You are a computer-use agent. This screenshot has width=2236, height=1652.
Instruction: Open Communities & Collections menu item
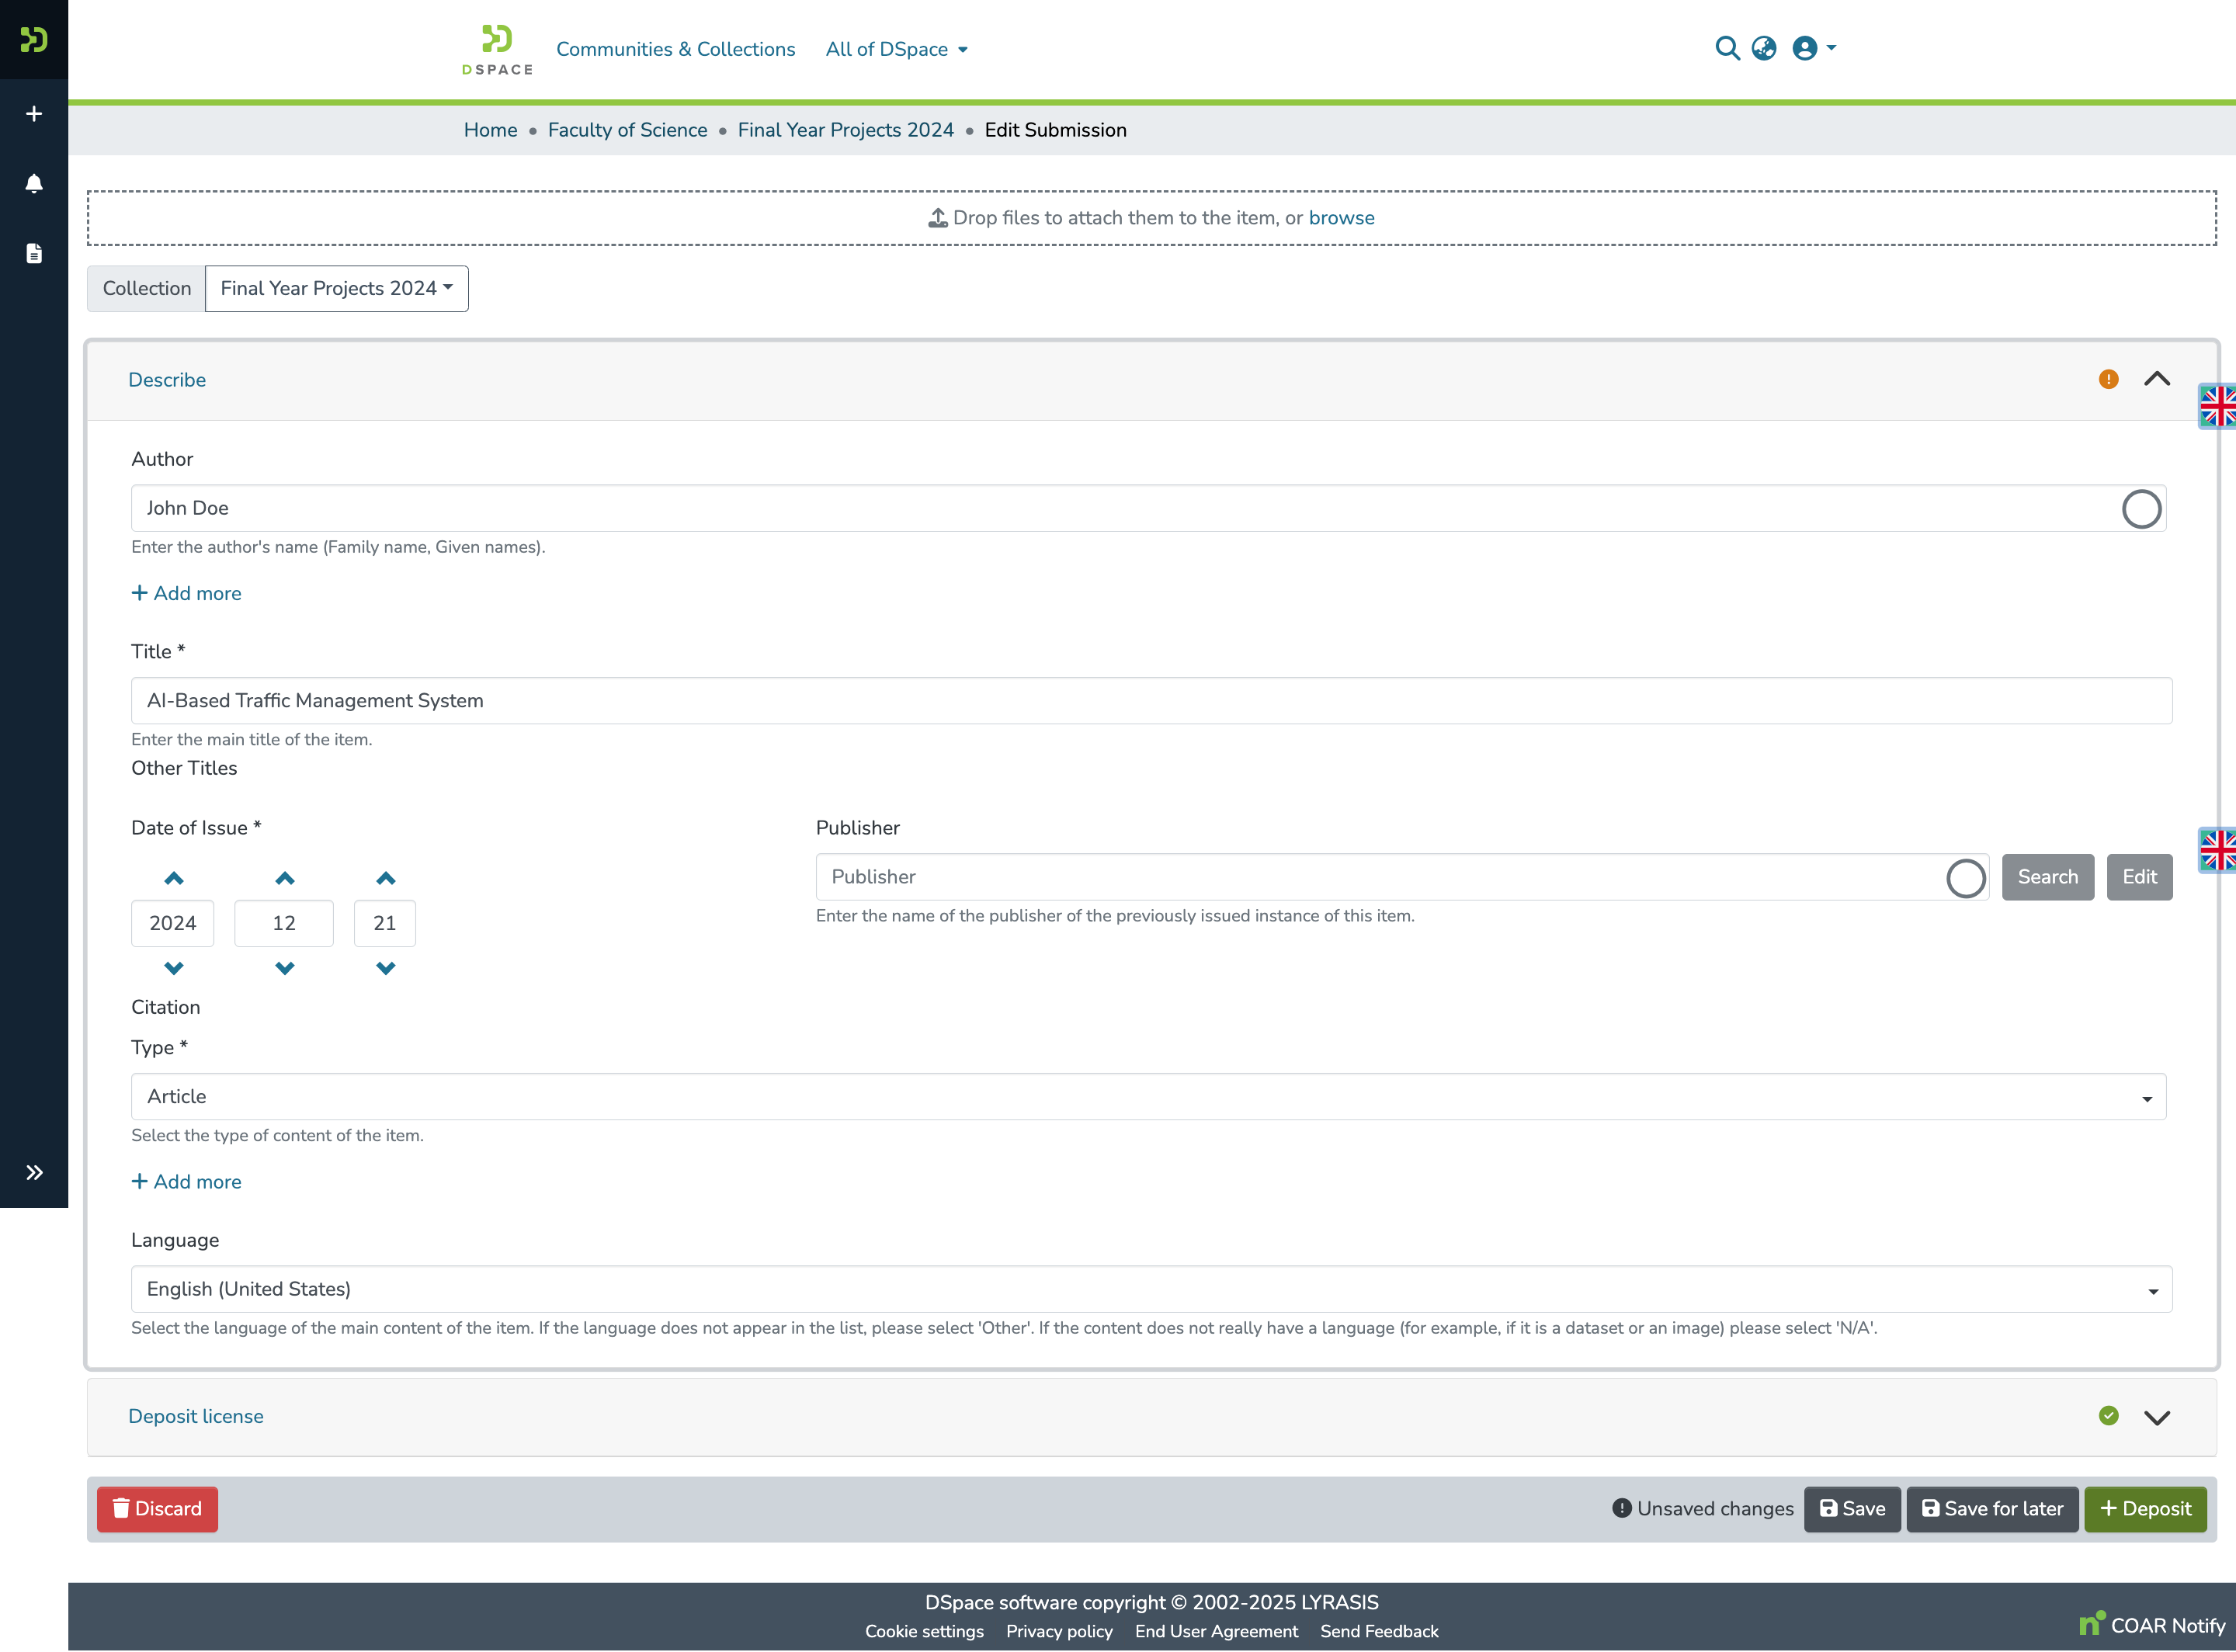675,49
